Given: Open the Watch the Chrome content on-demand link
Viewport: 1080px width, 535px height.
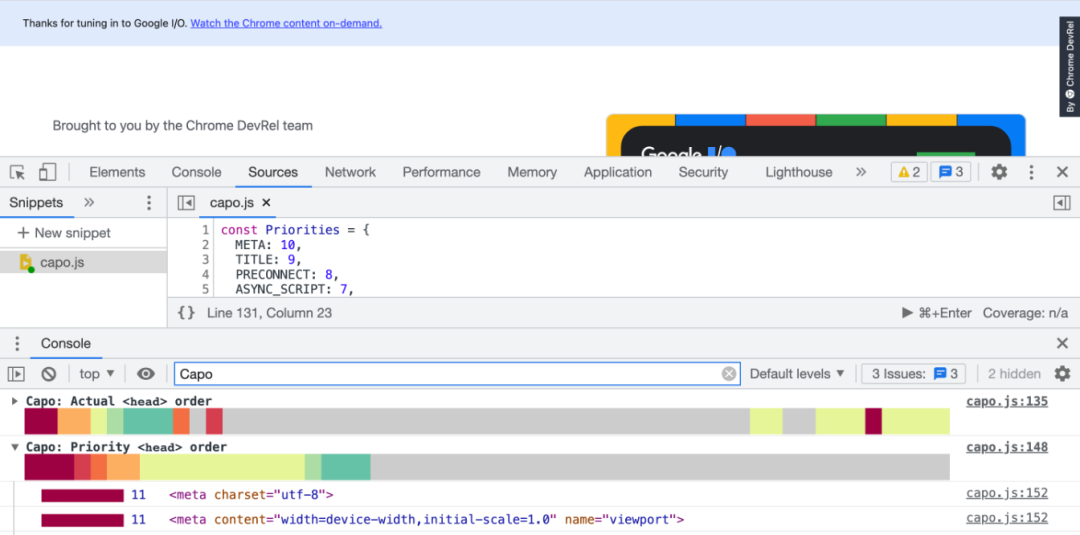Looking at the screenshot, I should 286,23.
